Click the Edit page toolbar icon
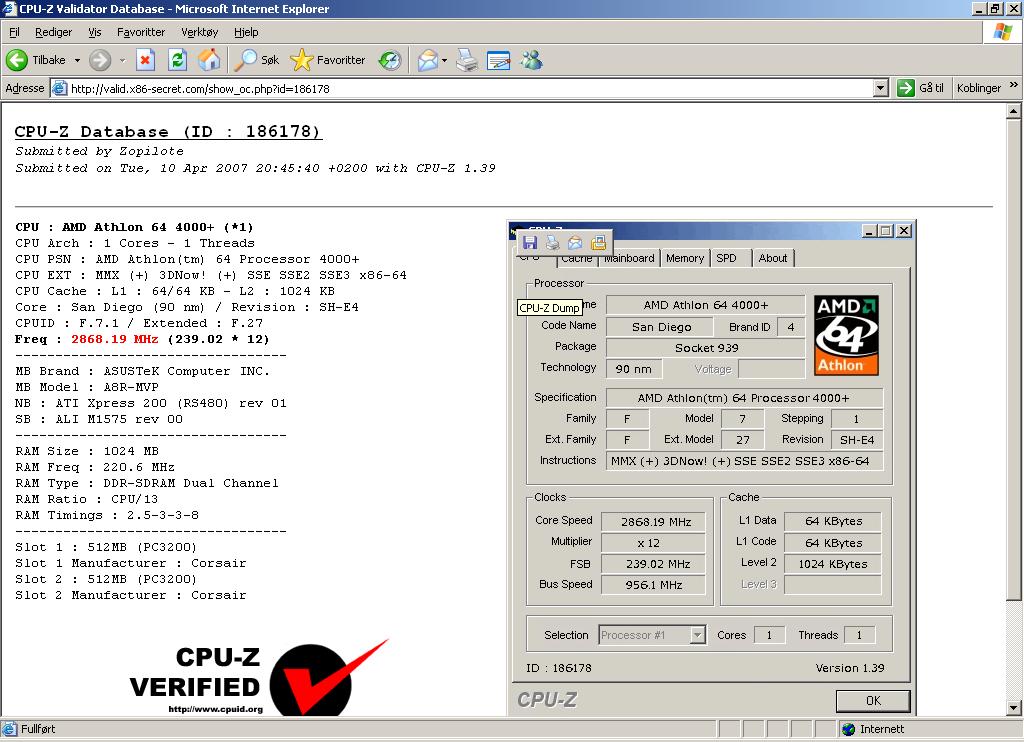1024x742 pixels. (x=498, y=60)
